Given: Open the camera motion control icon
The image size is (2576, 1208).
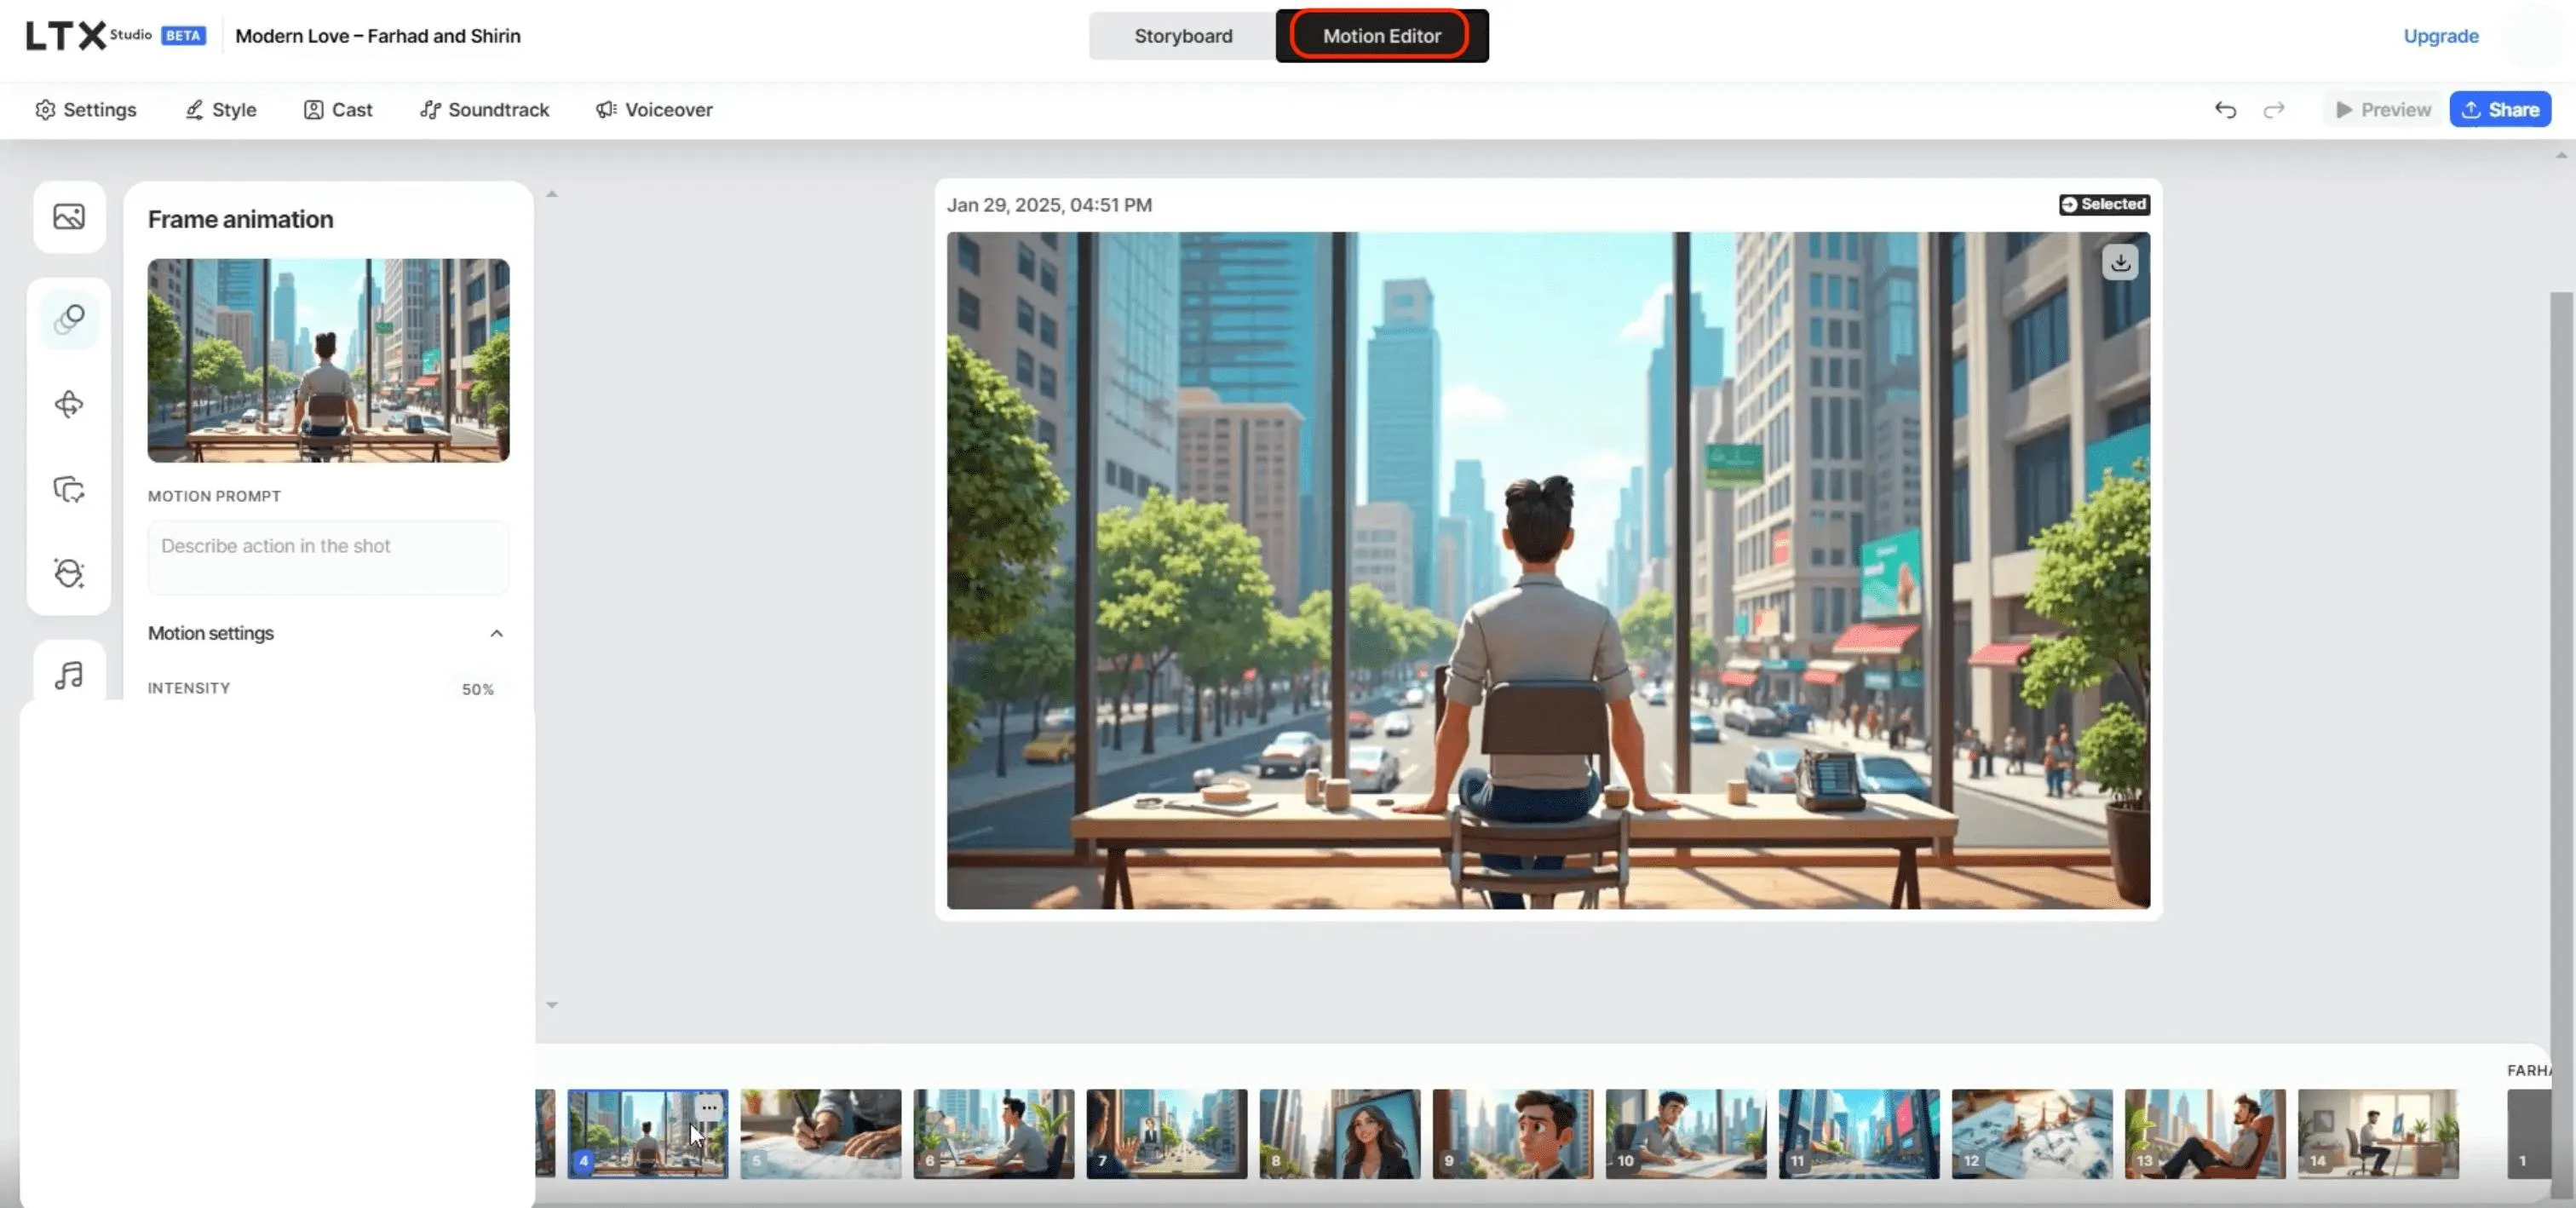Looking at the screenshot, I should point(69,404).
